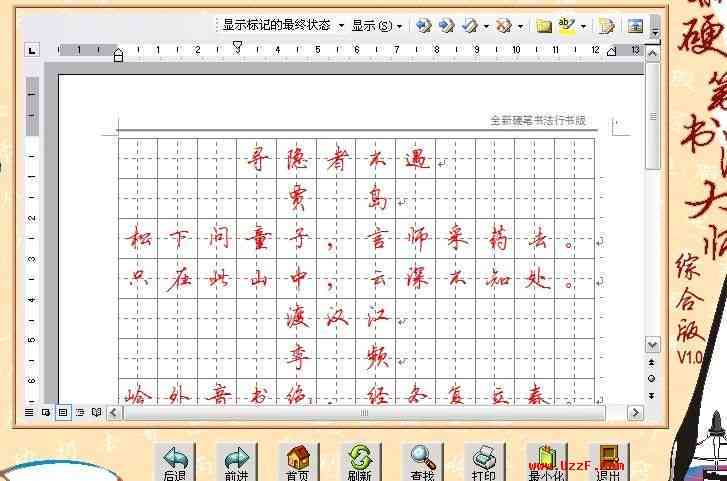Click the first-line indent marker on ruler
727x481 pixels.
click(x=237, y=46)
